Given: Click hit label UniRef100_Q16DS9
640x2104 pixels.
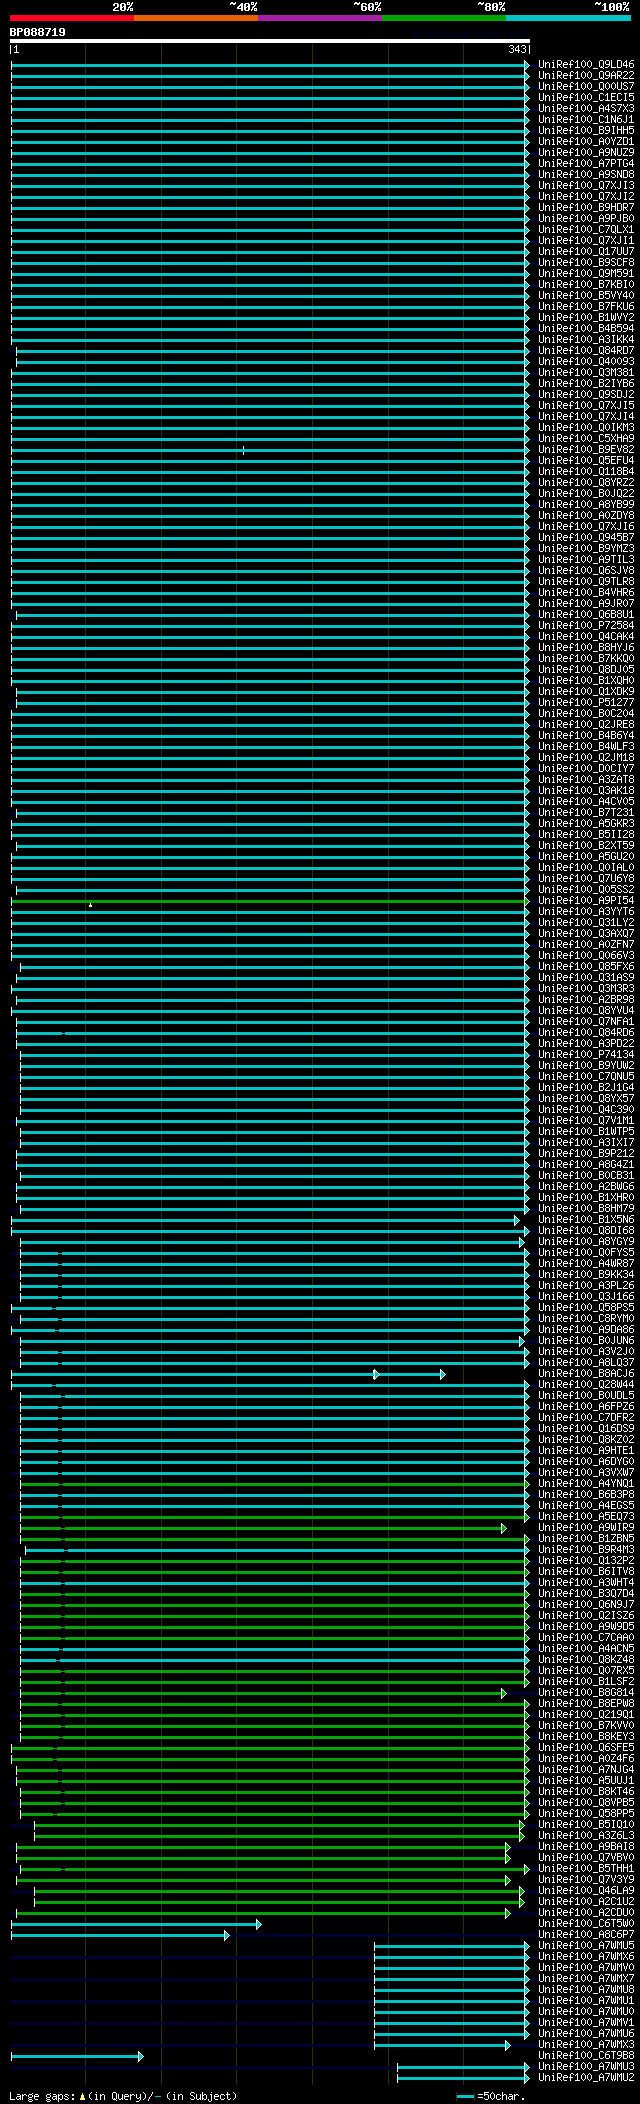Looking at the screenshot, I should (586, 1428).
